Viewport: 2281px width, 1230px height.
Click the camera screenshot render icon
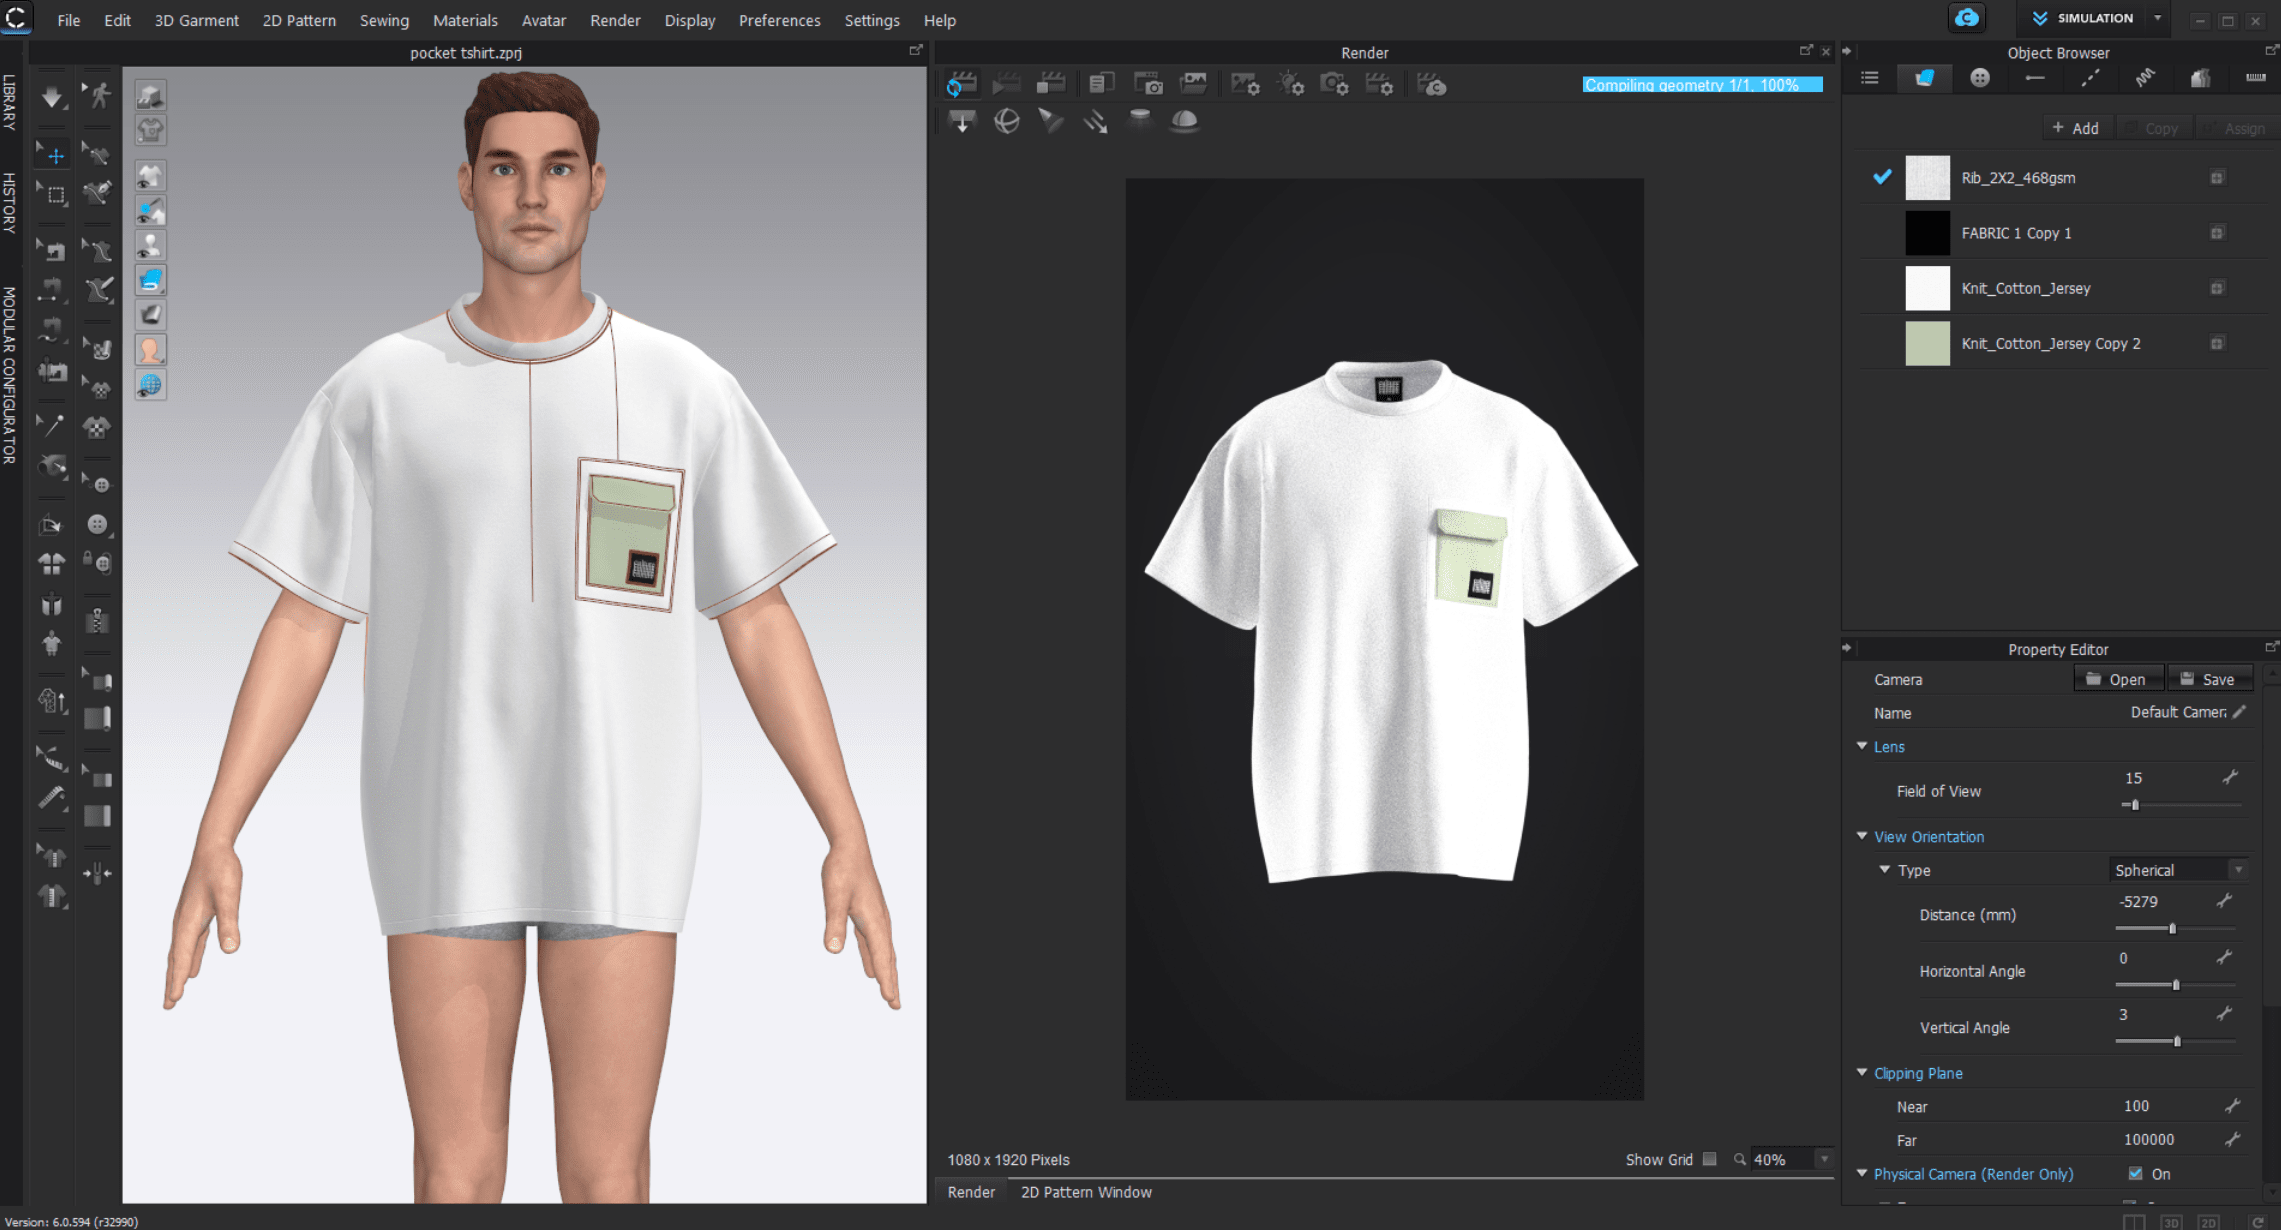pyautogui.click(x=1148, y=85)
